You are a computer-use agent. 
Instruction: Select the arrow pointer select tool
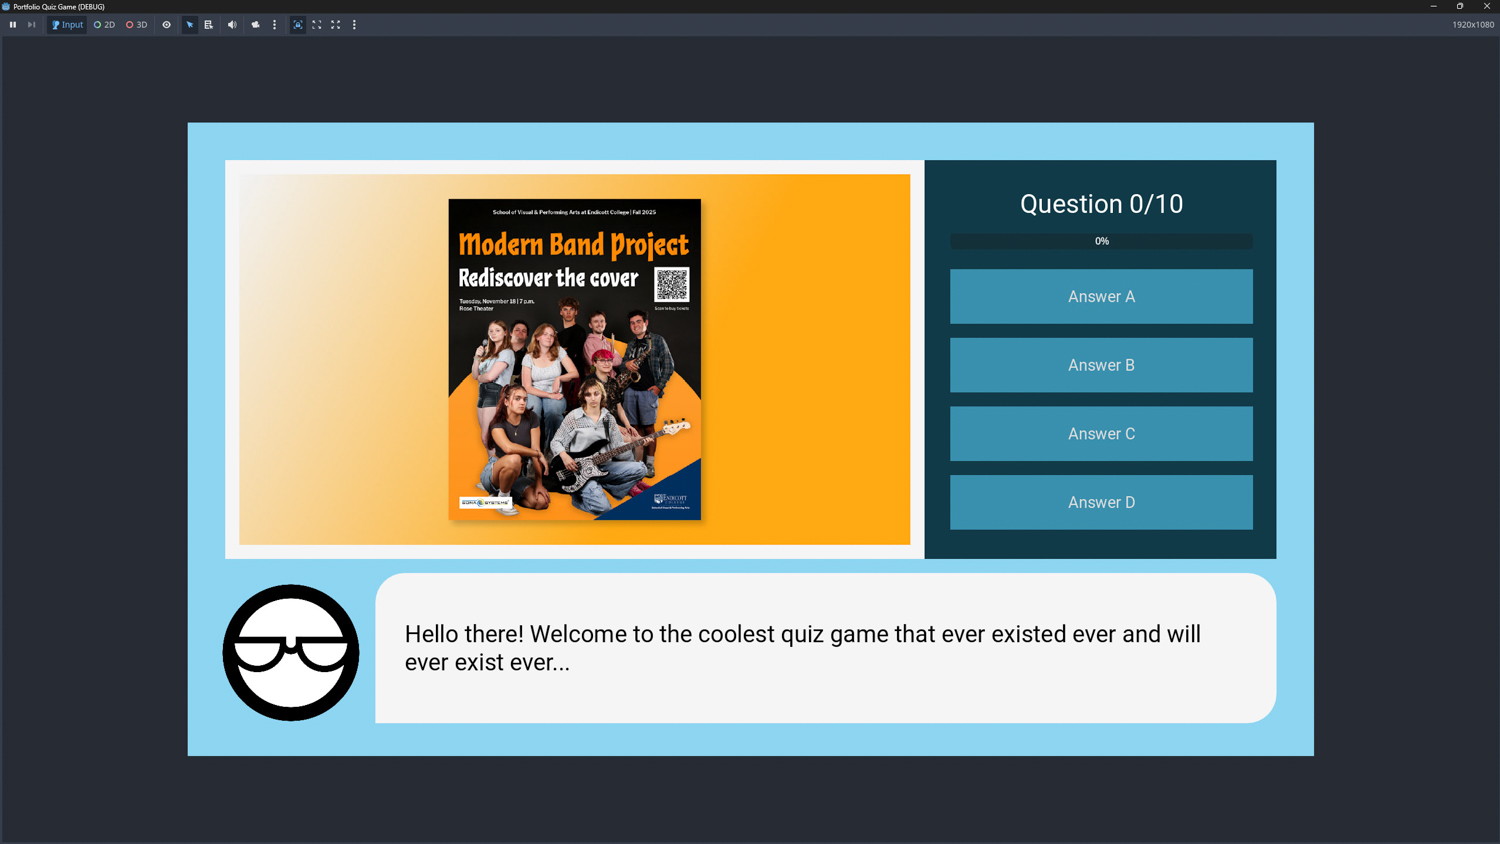190,25
